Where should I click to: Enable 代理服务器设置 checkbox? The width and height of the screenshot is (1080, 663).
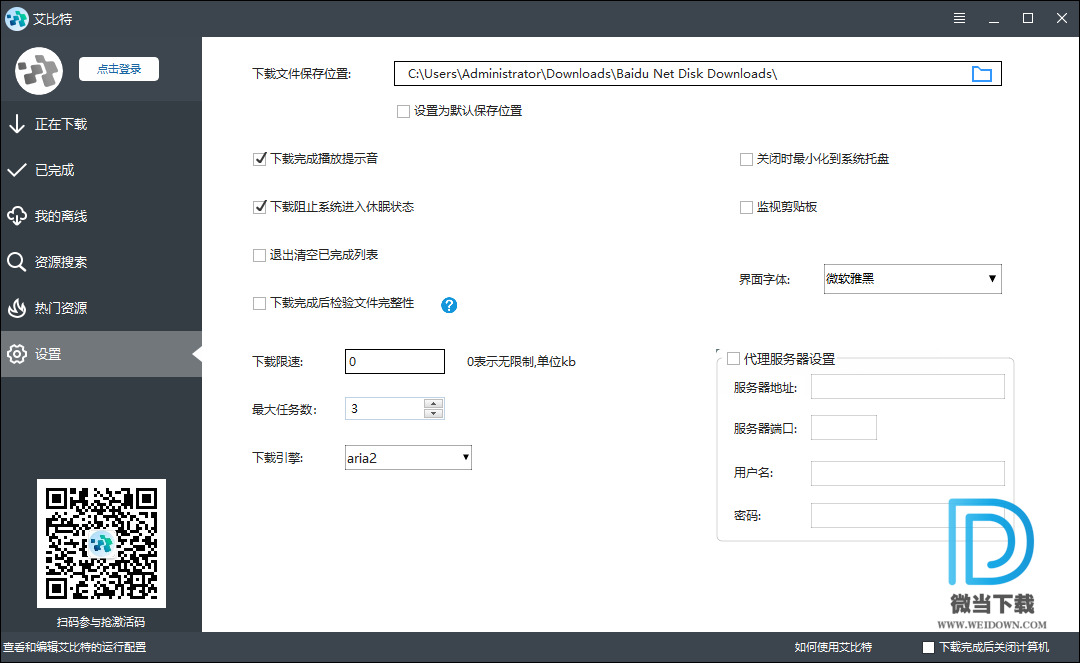[x=734, y=359]
